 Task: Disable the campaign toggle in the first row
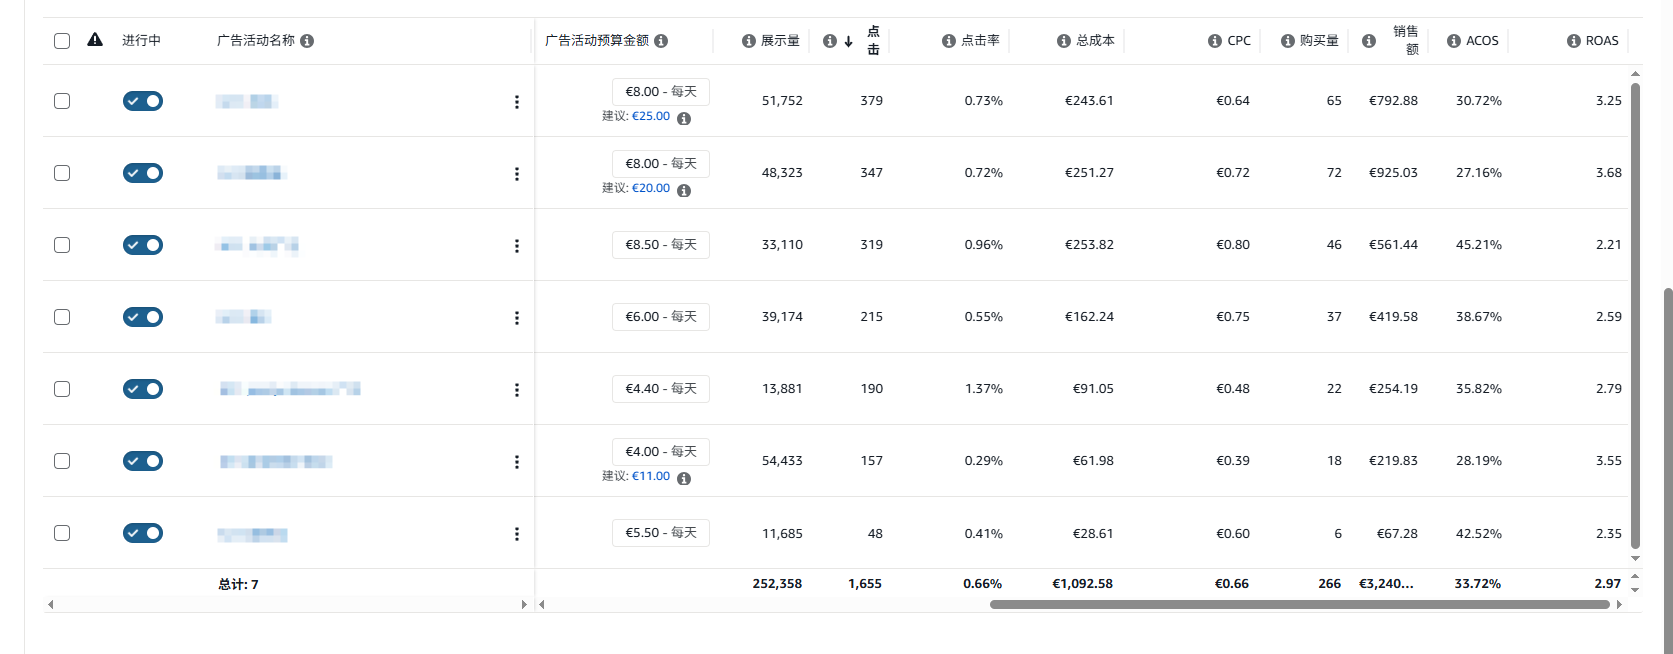[143, 101]
